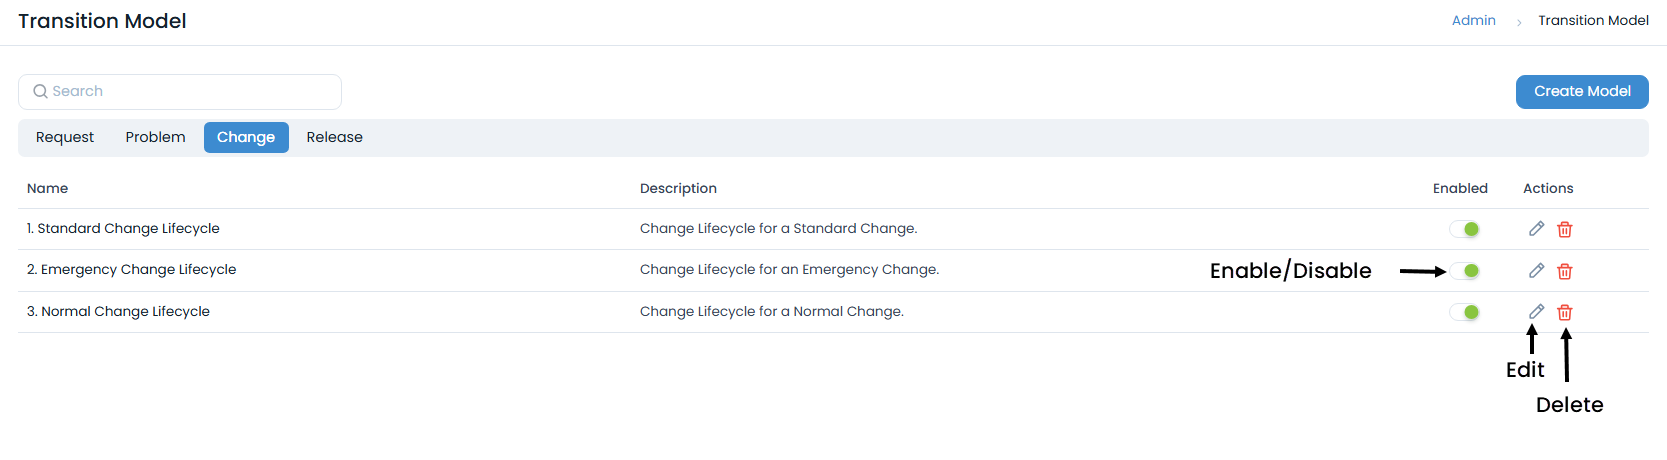The image size is (1667, 460).
Task: Delete the Standard Change Lifecycle model
Action: [1565, 230]
